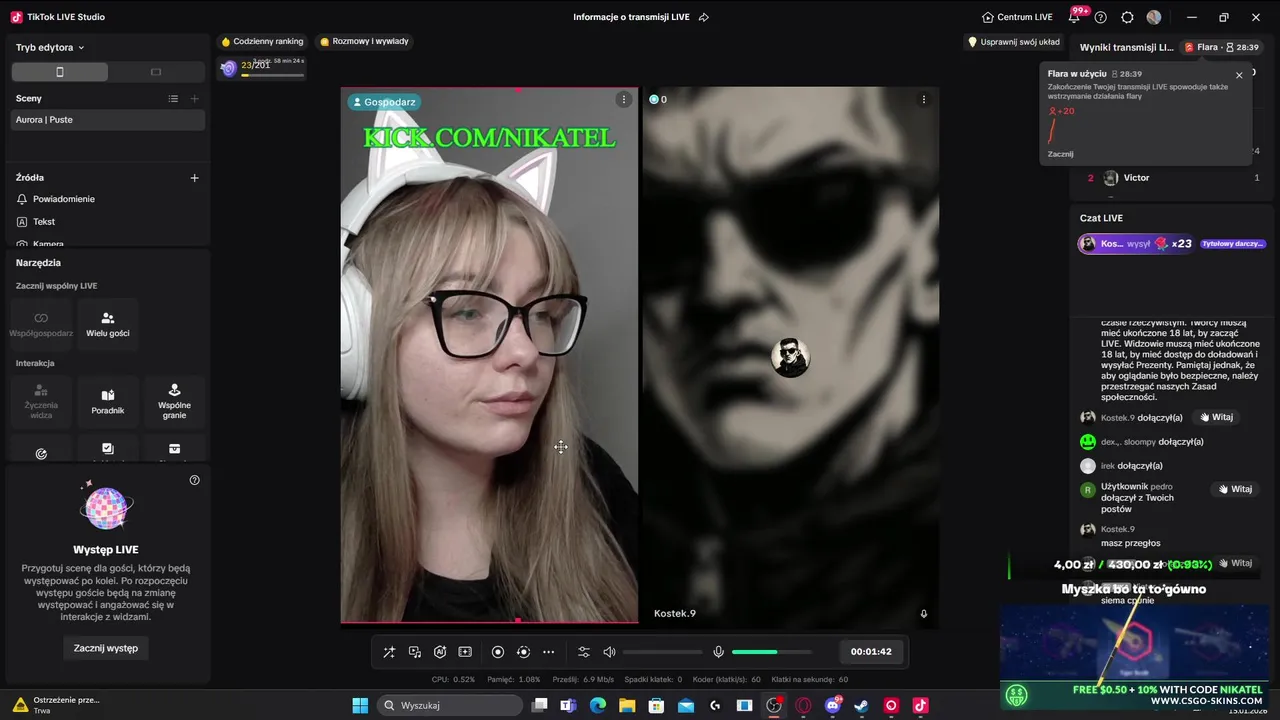Open the Wspólne granie tool
The height and width of the screenshot is (720, 1280).
tap(174, 402)
